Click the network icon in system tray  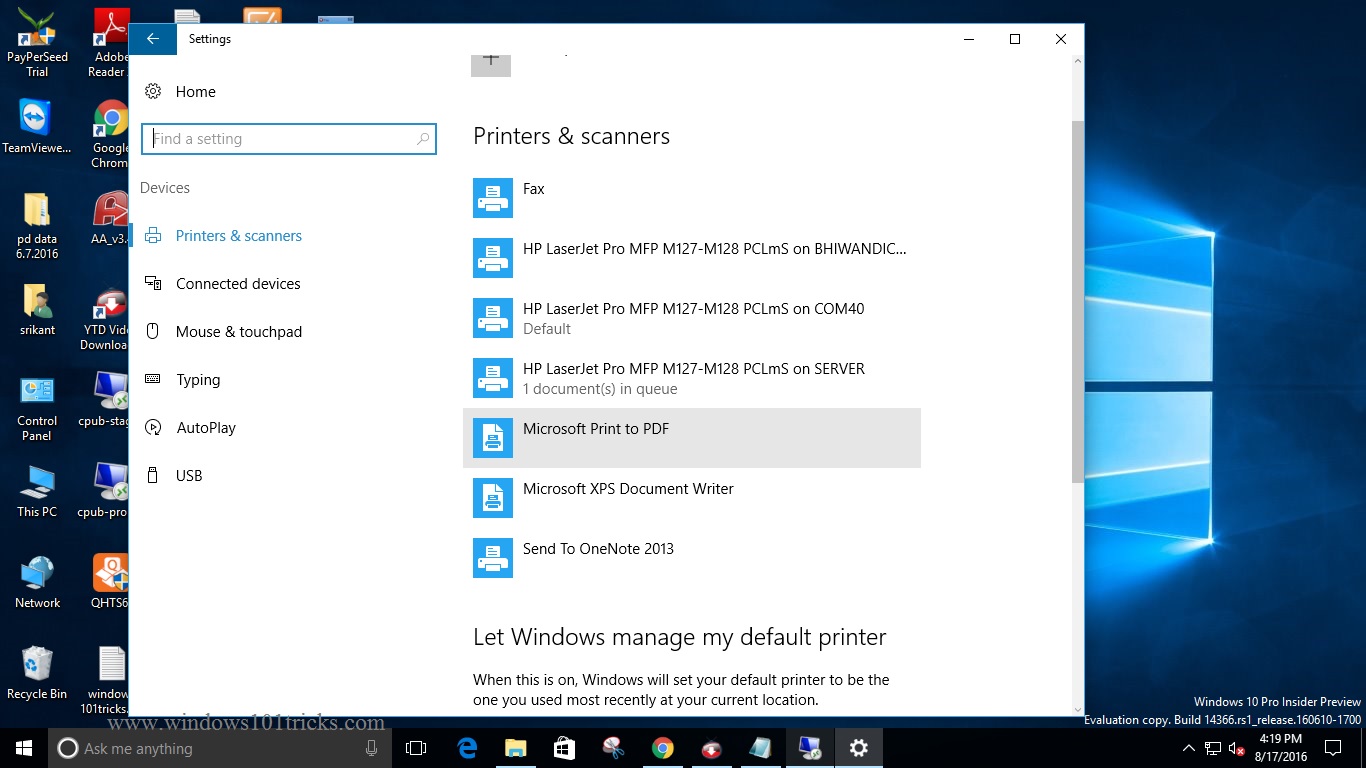pos(1213,748)
